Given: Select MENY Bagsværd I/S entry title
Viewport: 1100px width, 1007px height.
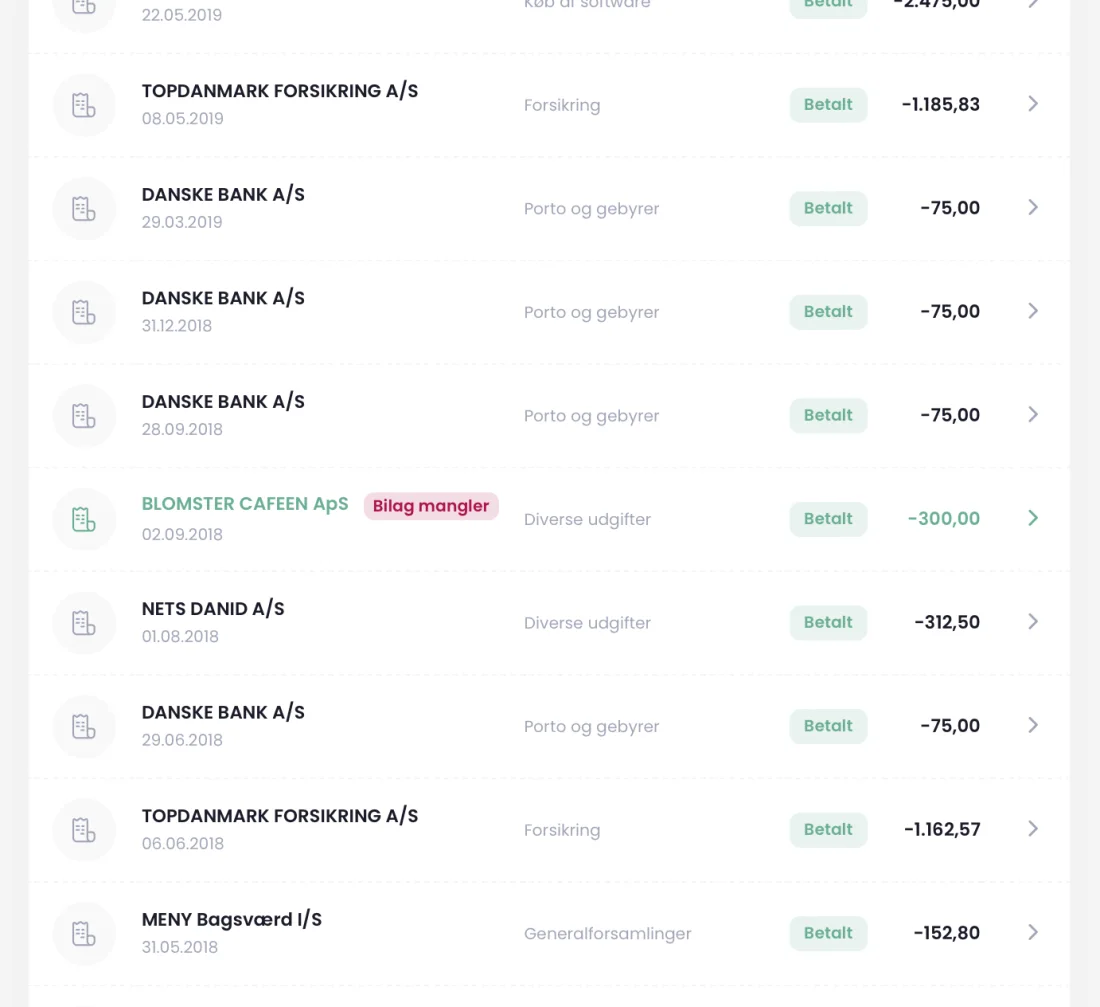Looking at the screenshot, I should pyautogui.click(x=232, y=919).
